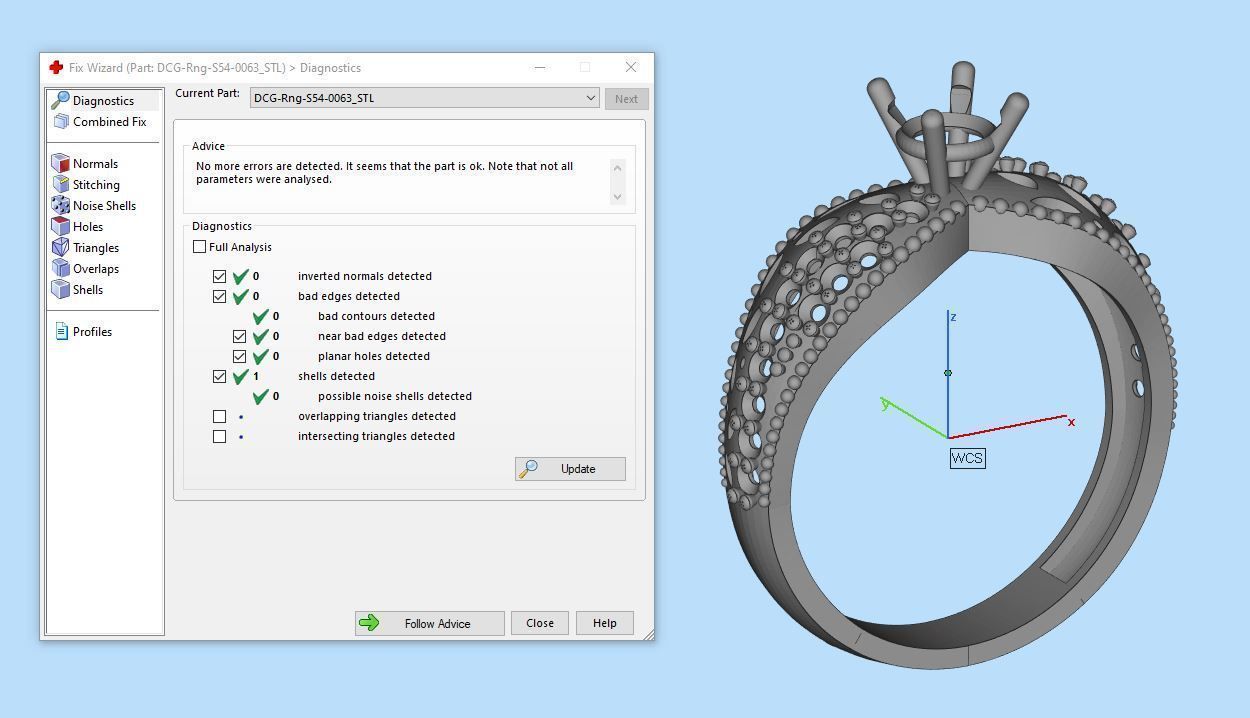Switch to the Shells page
The width and height of the screenshot is (1250, 718).
point(88,289)
